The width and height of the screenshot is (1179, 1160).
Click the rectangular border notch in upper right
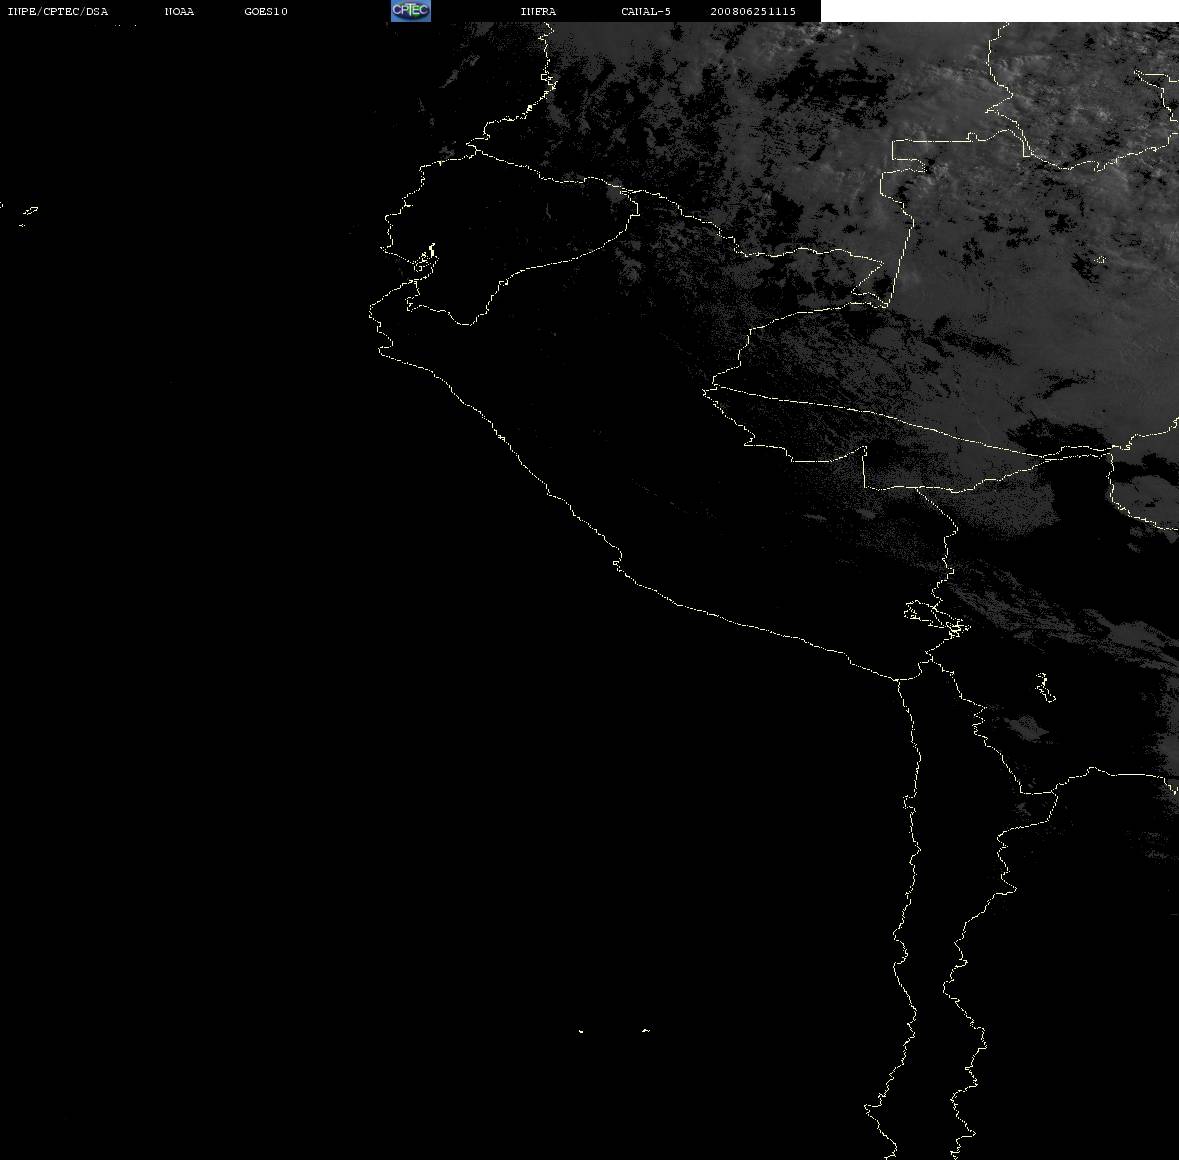pyautogui.click(x=909, y=150)
